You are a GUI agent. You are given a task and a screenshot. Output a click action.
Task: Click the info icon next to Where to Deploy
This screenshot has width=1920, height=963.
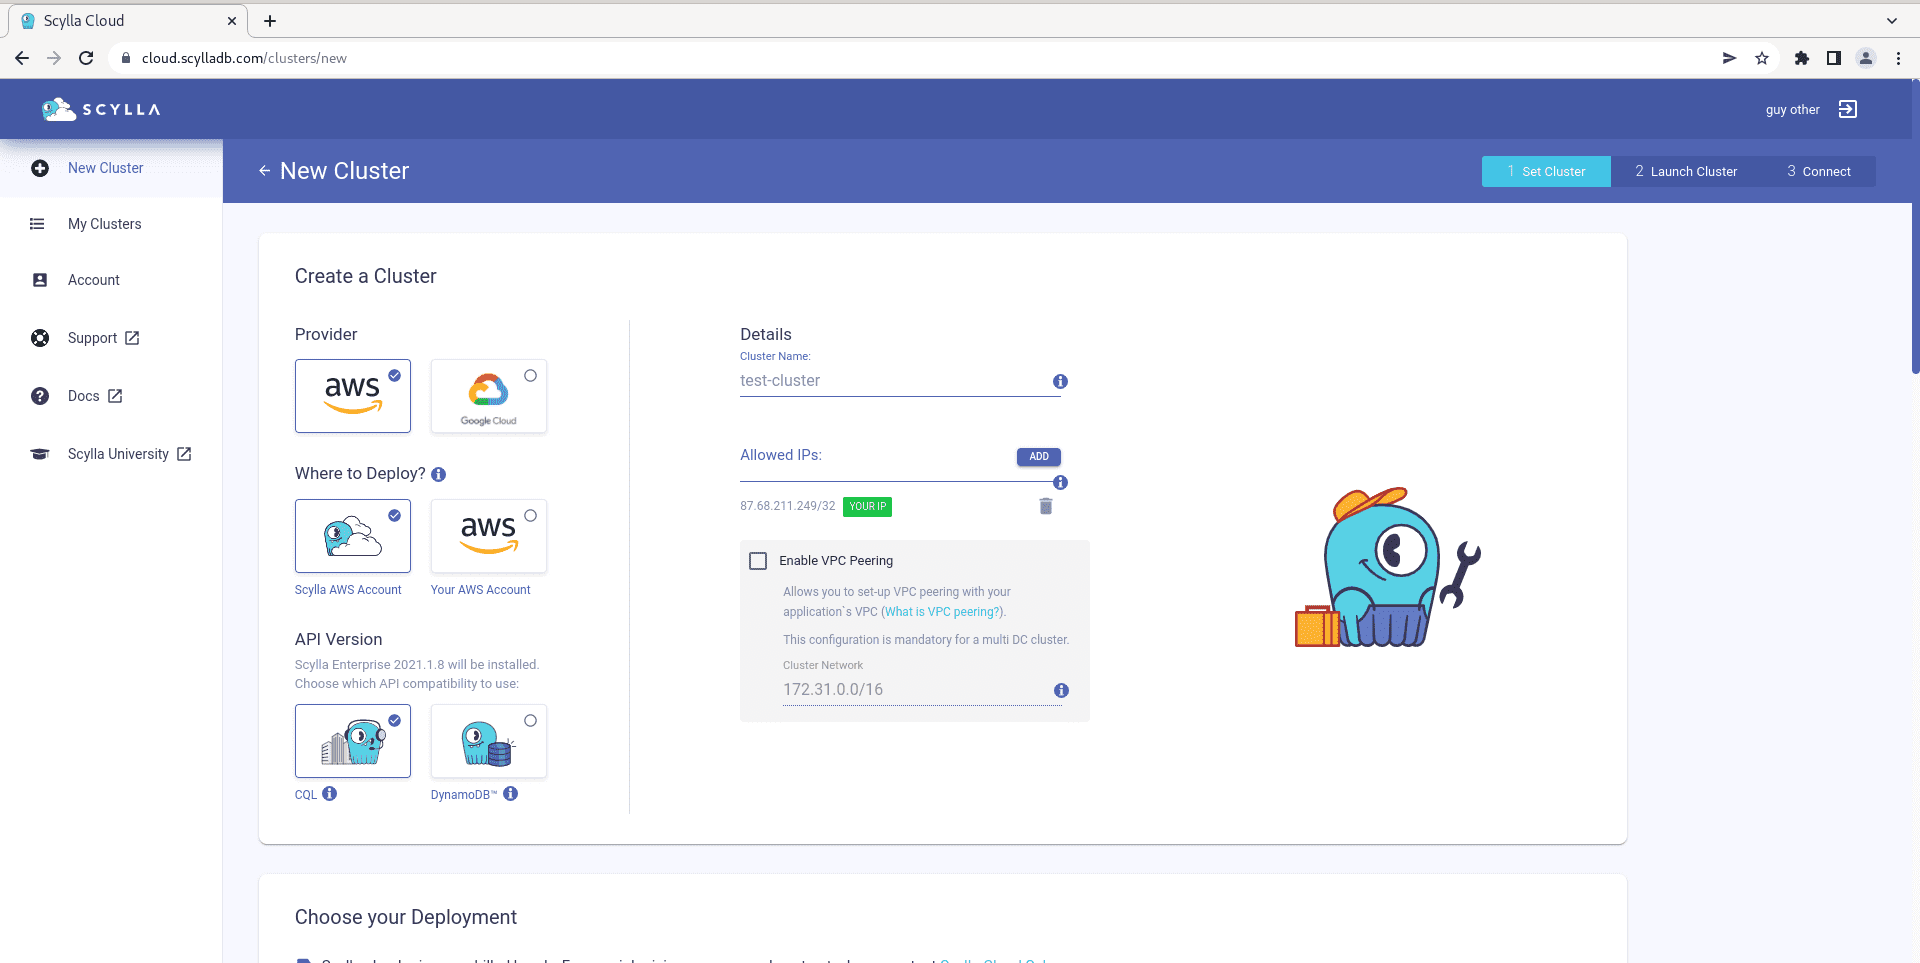[x=439, y=474]
